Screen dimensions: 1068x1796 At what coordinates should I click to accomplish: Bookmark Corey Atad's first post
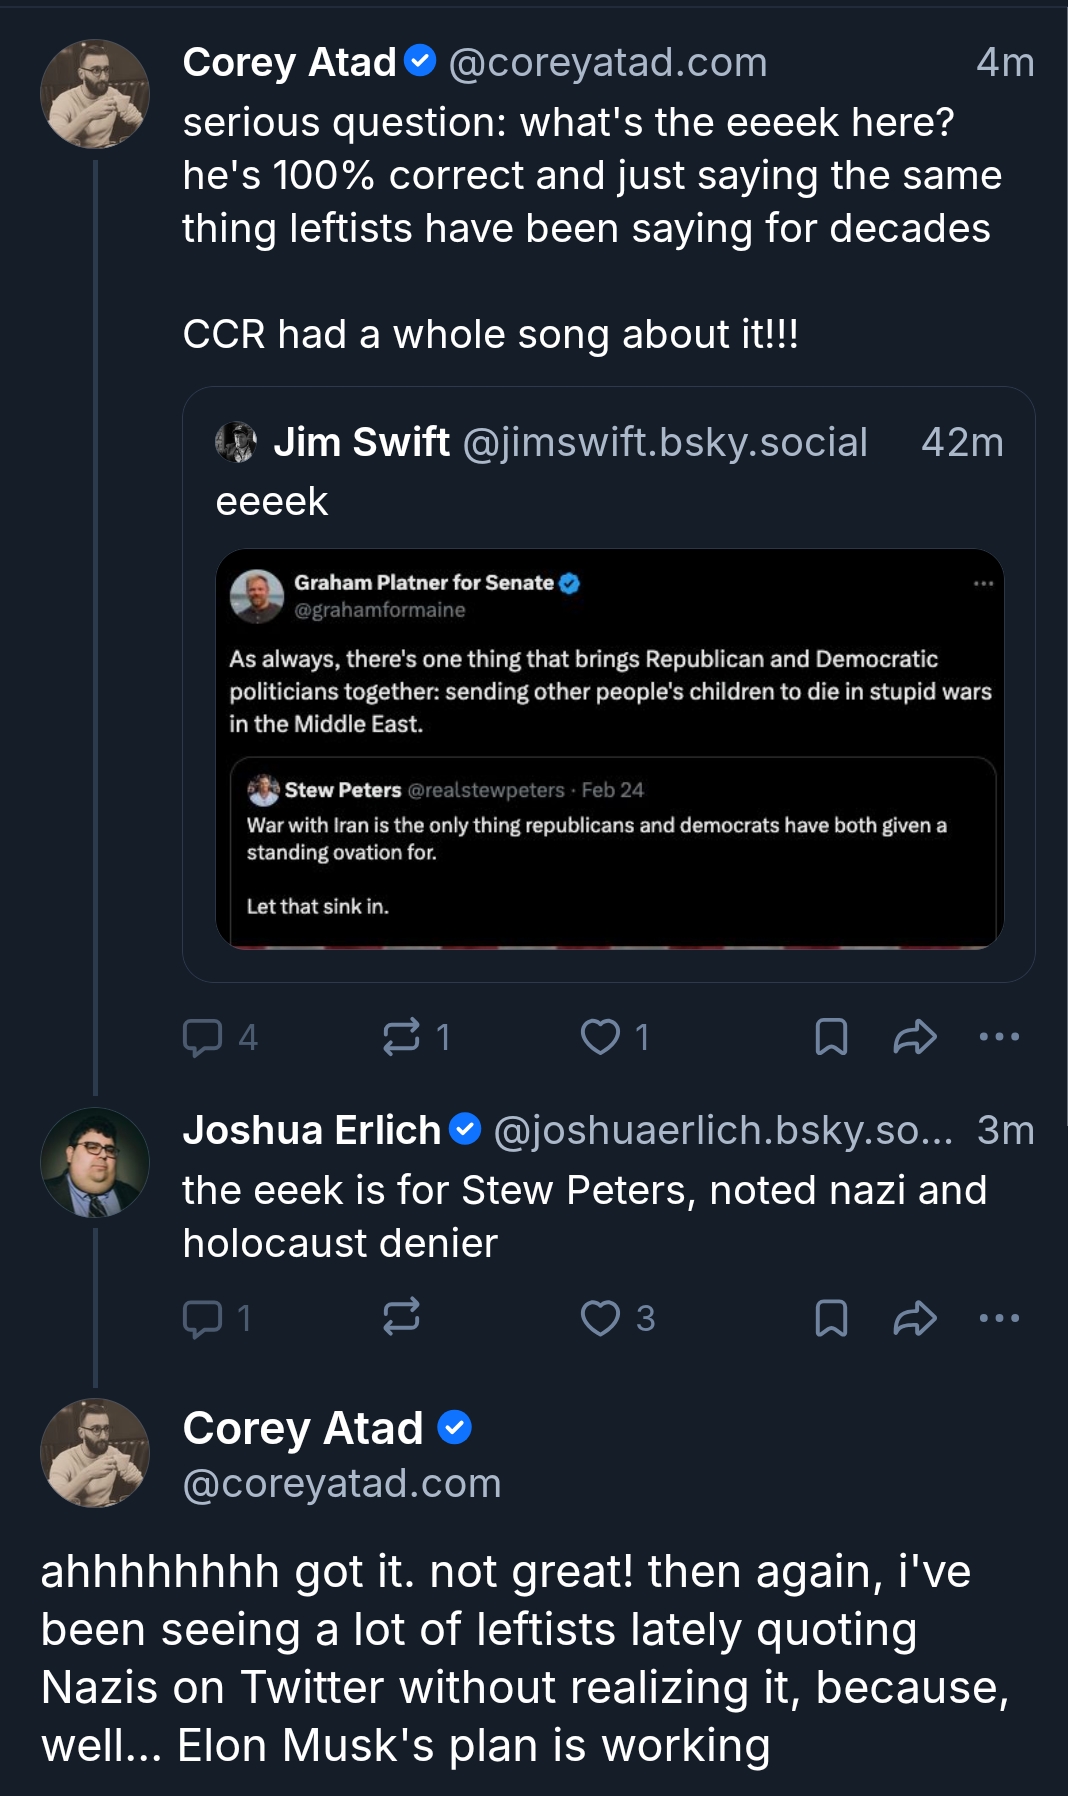click(831, 1037)
